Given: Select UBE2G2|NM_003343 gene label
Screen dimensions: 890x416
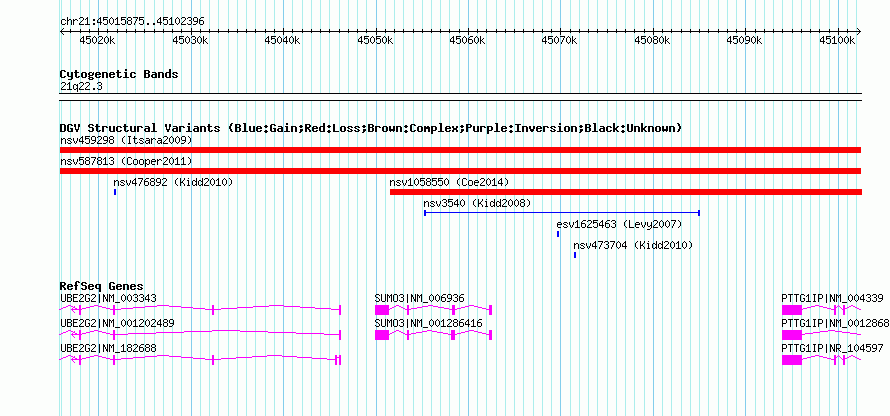Looking at the screenshot, I should point(108,298).
